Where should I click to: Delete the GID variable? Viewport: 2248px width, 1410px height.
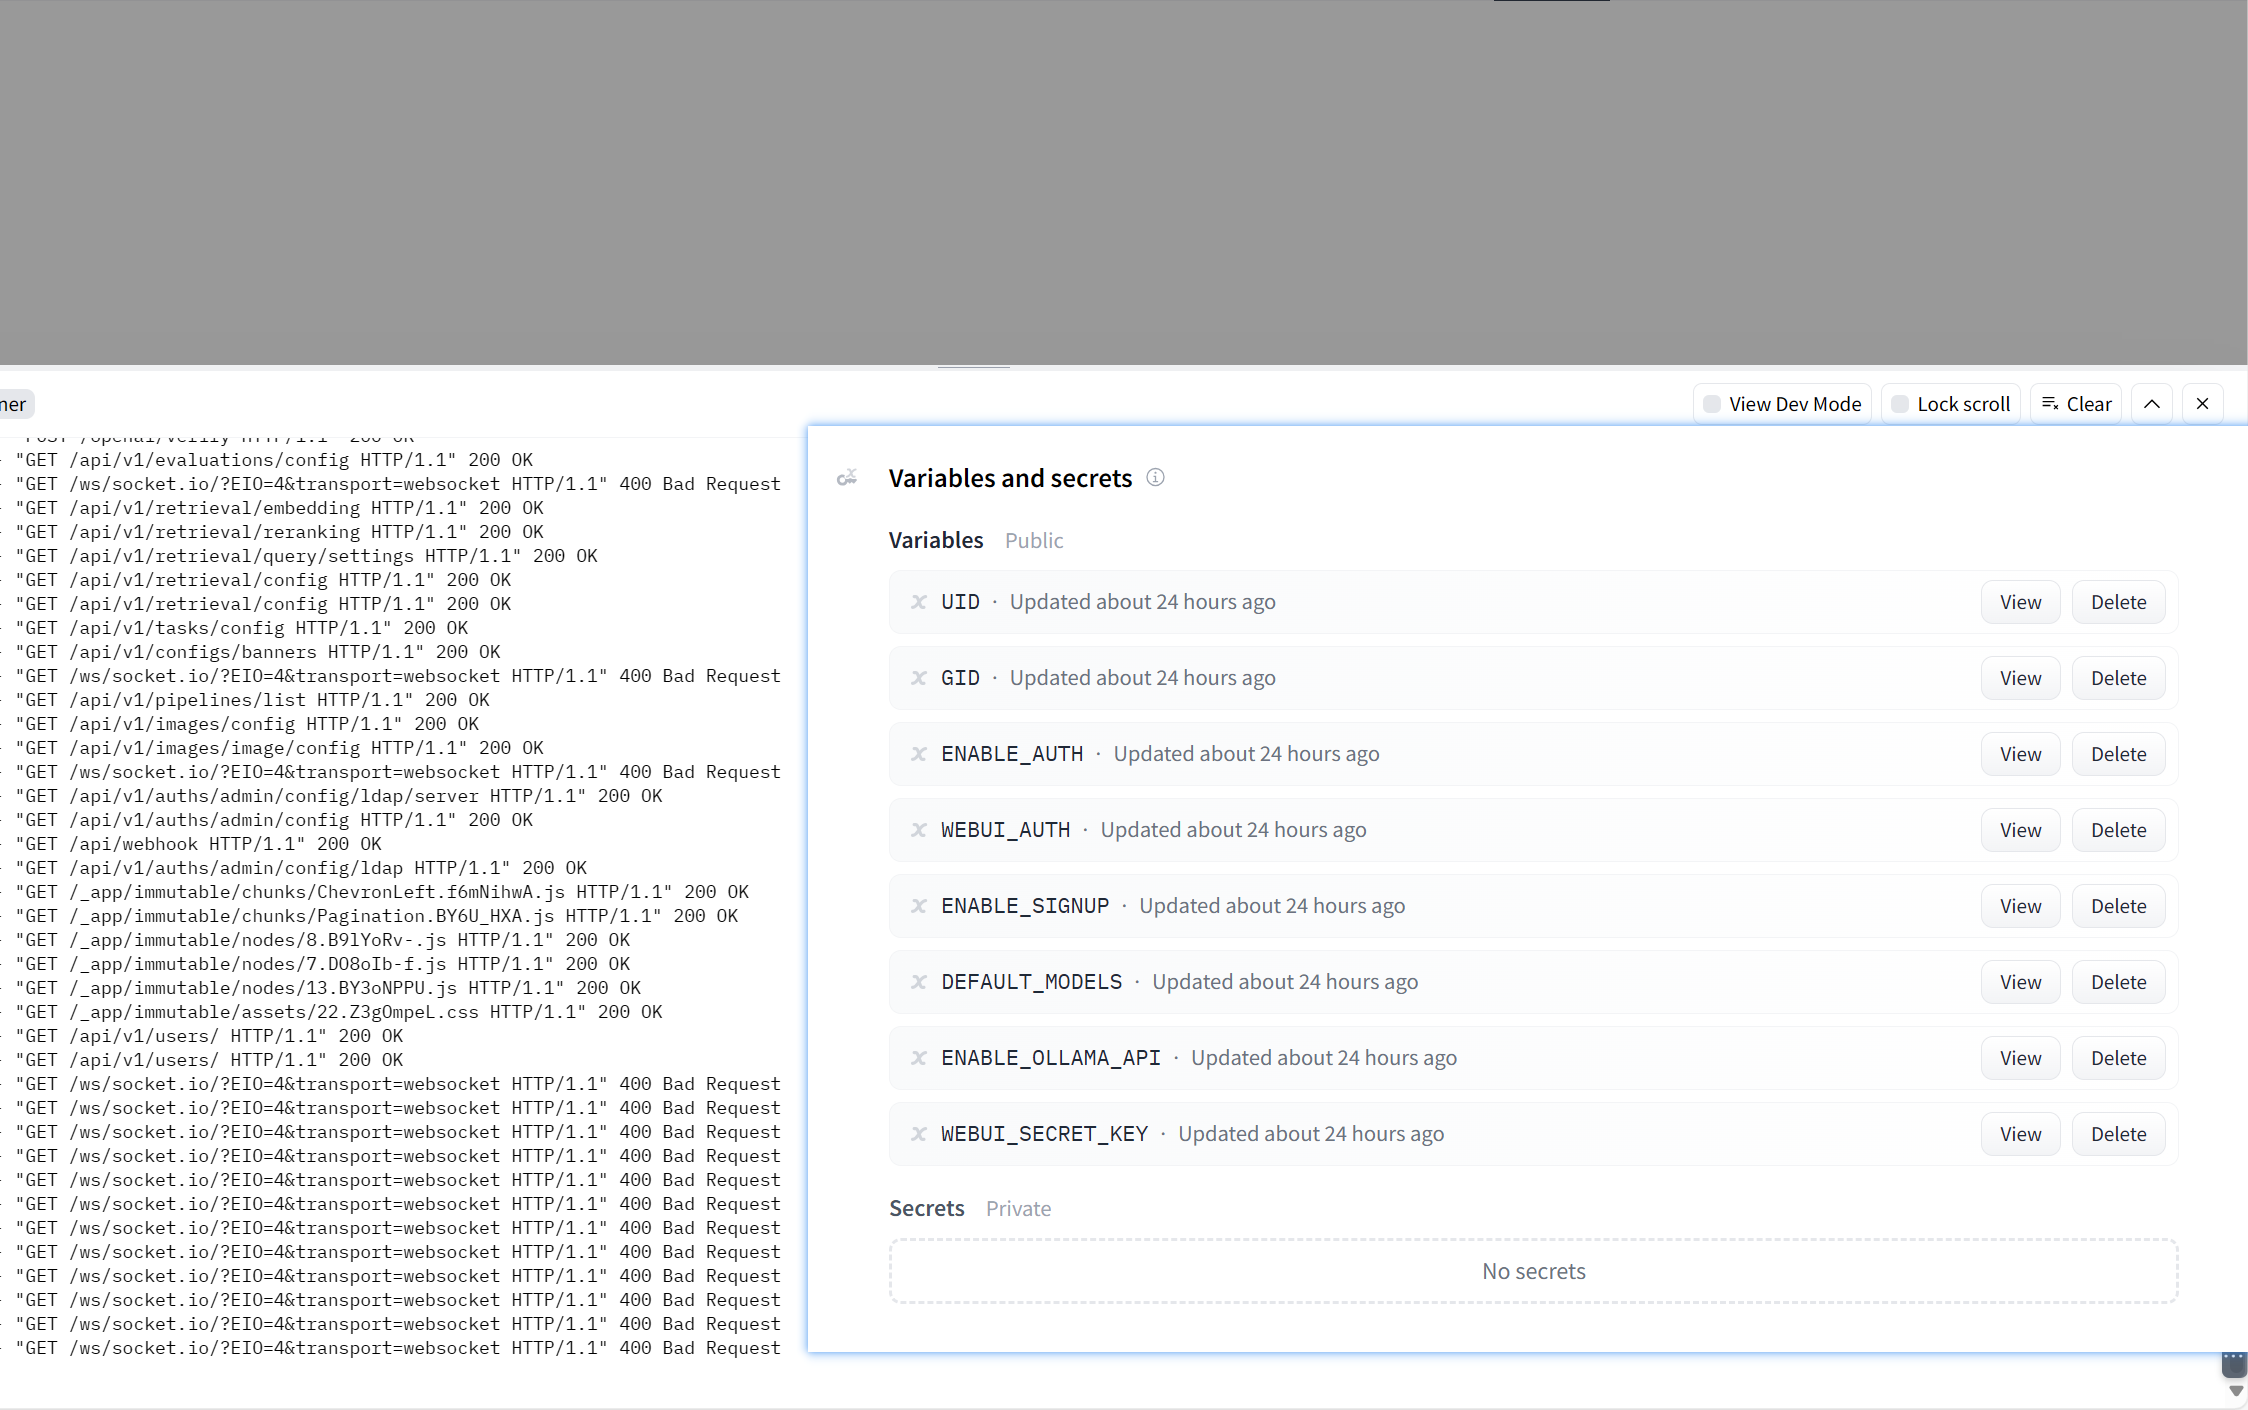[x=2118, y=678]
